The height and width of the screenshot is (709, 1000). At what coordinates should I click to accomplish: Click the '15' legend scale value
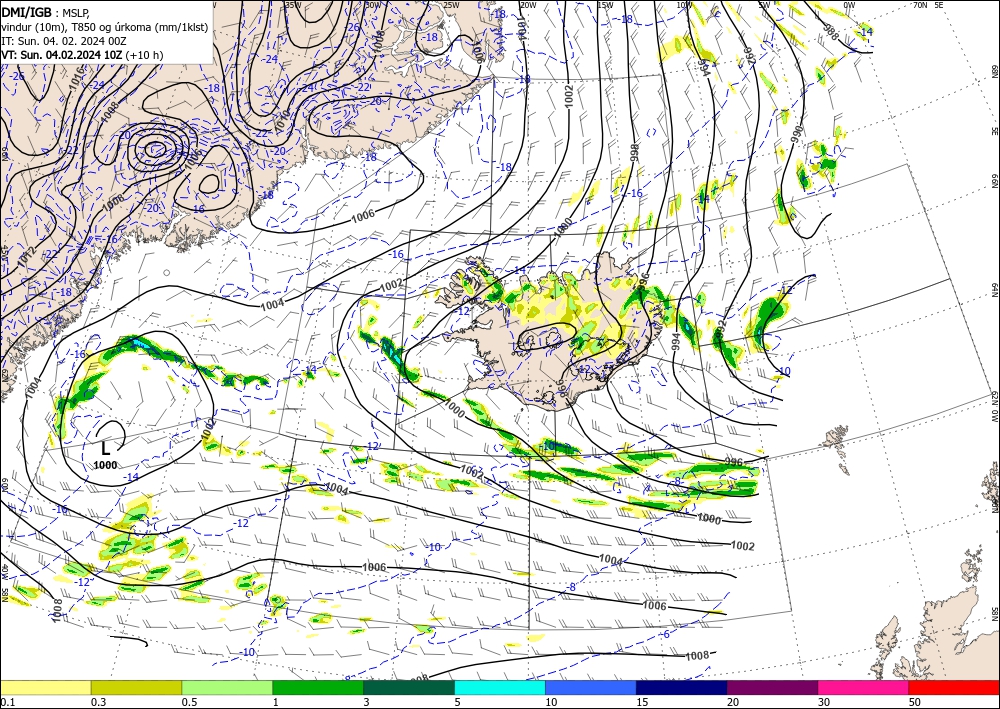tap(642, 702)
